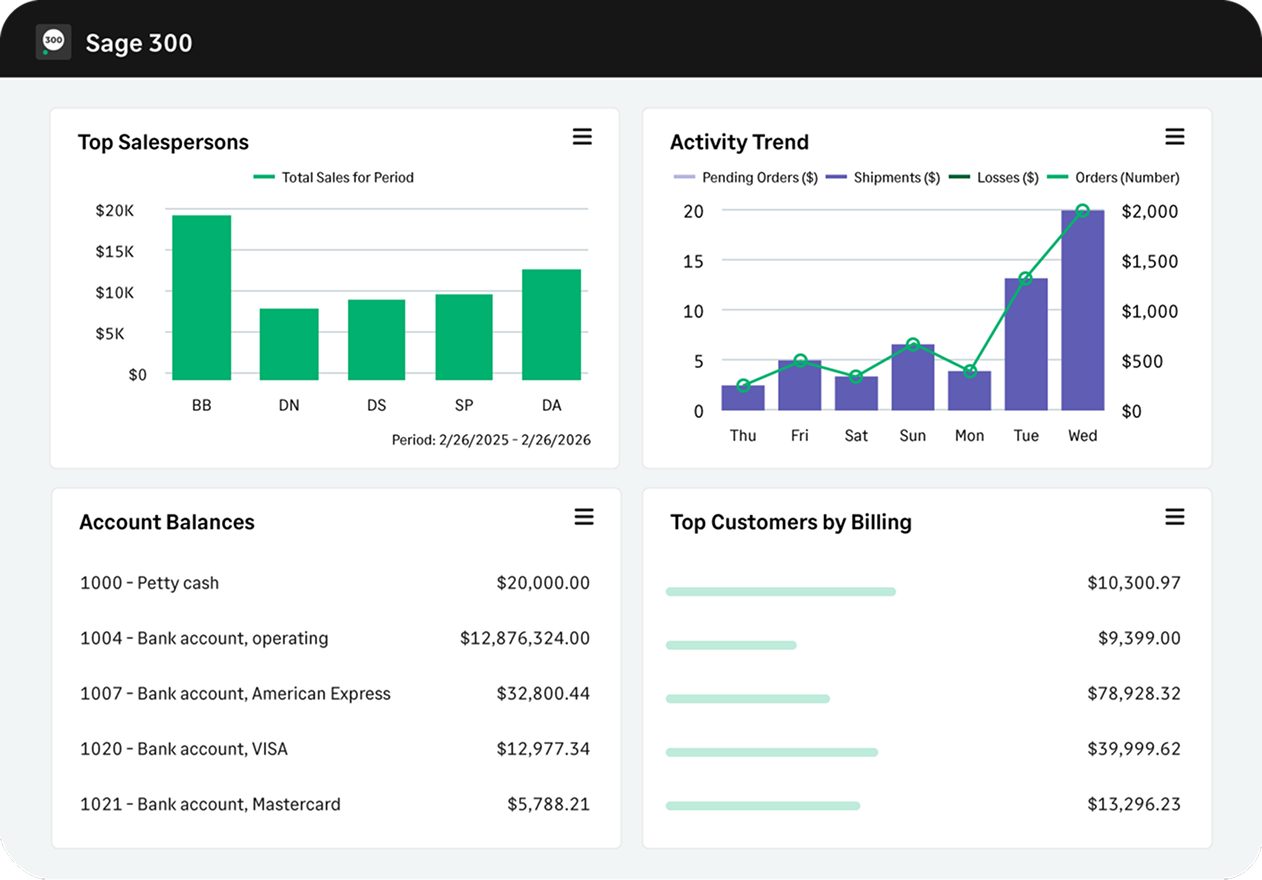Toggle Losses ($) legend series

(994, 177)
